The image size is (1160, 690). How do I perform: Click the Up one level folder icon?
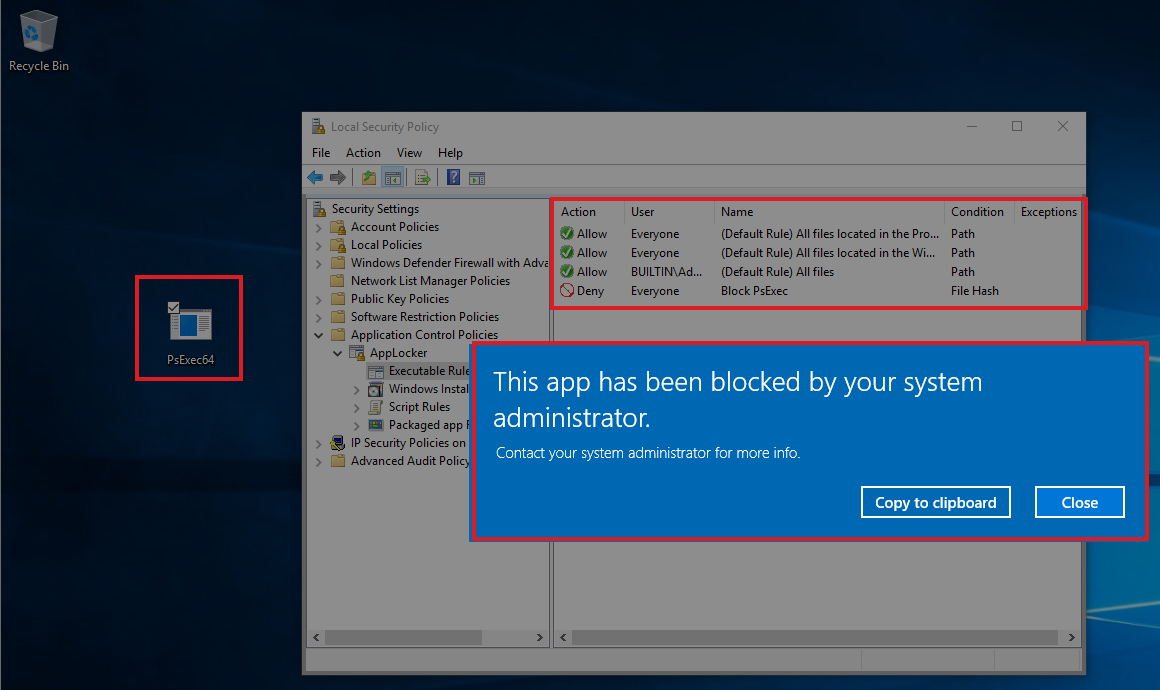(x=368, y=177)
